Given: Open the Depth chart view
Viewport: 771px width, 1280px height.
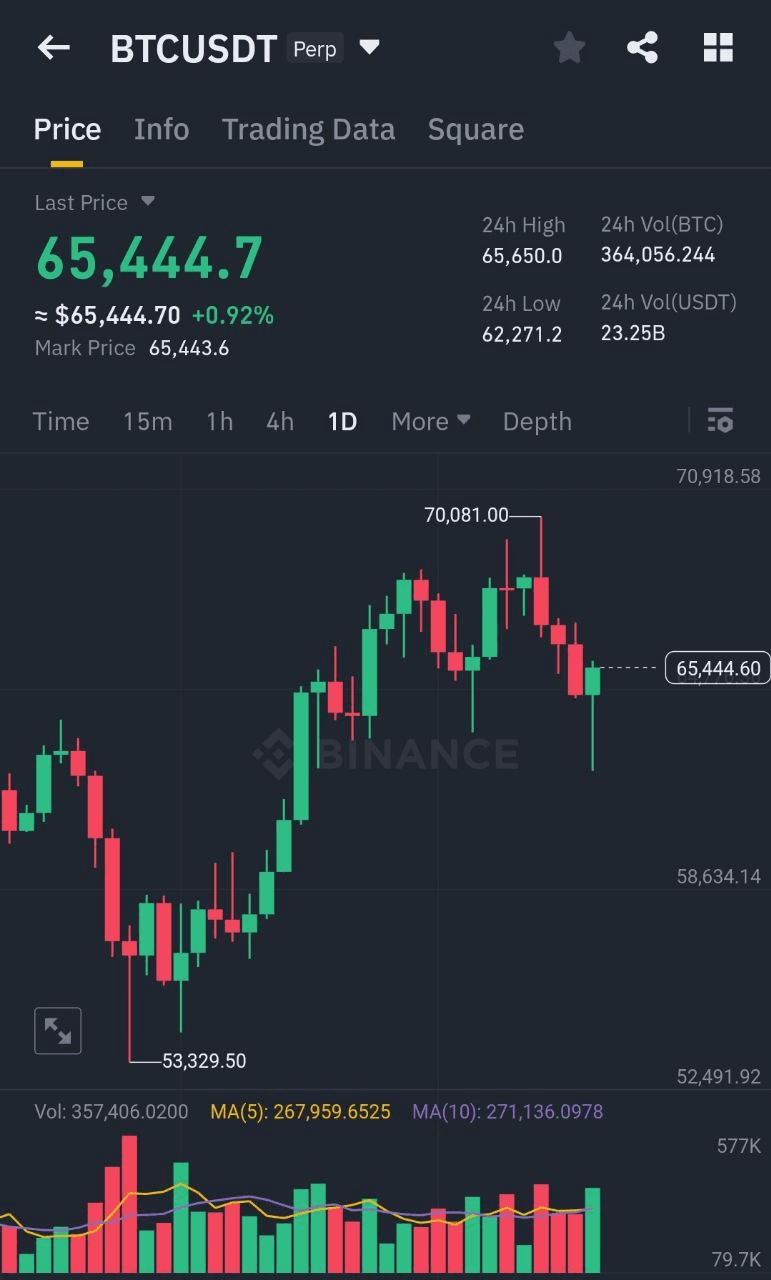Looking at the screenshot, I should pos(537,421).
